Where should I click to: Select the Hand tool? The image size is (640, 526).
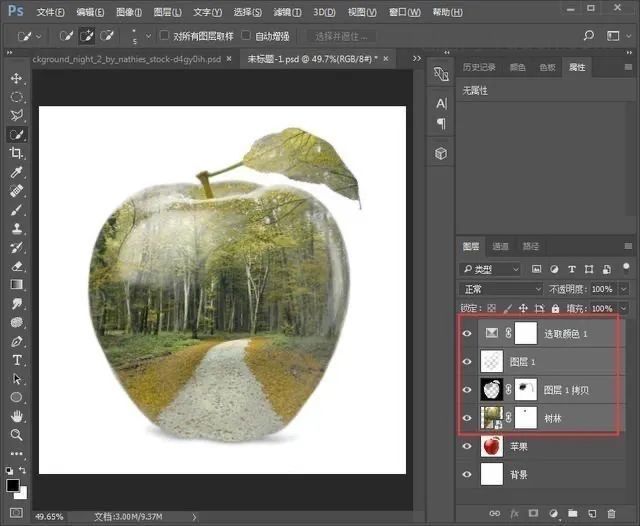[16, 416]
